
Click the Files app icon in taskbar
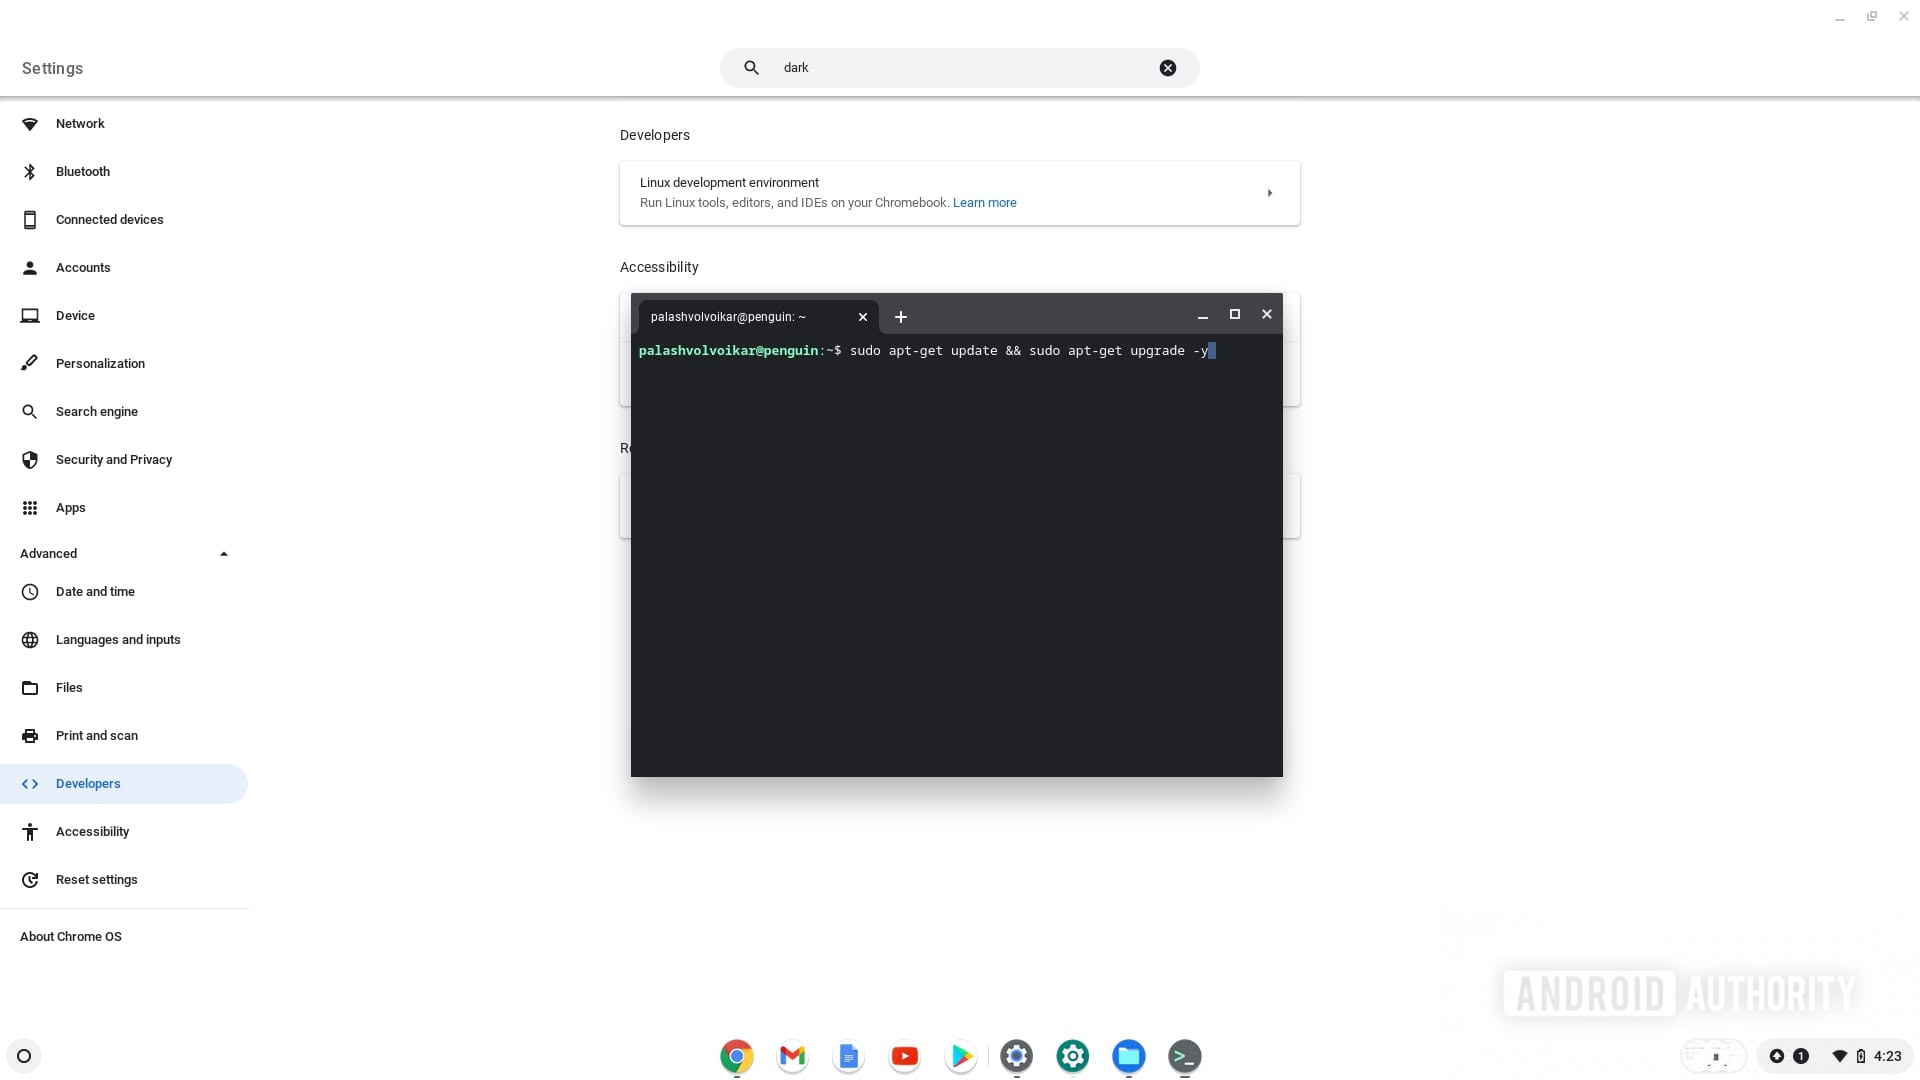(x=1130, y=1055)
